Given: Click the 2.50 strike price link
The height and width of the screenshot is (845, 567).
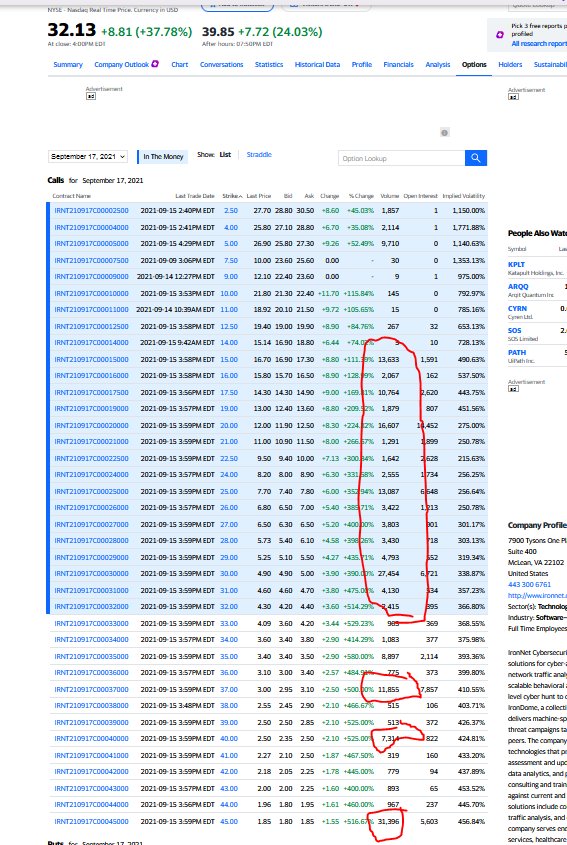Looking at the screenshot, I should pyautogui.click(x=231, y=211).
